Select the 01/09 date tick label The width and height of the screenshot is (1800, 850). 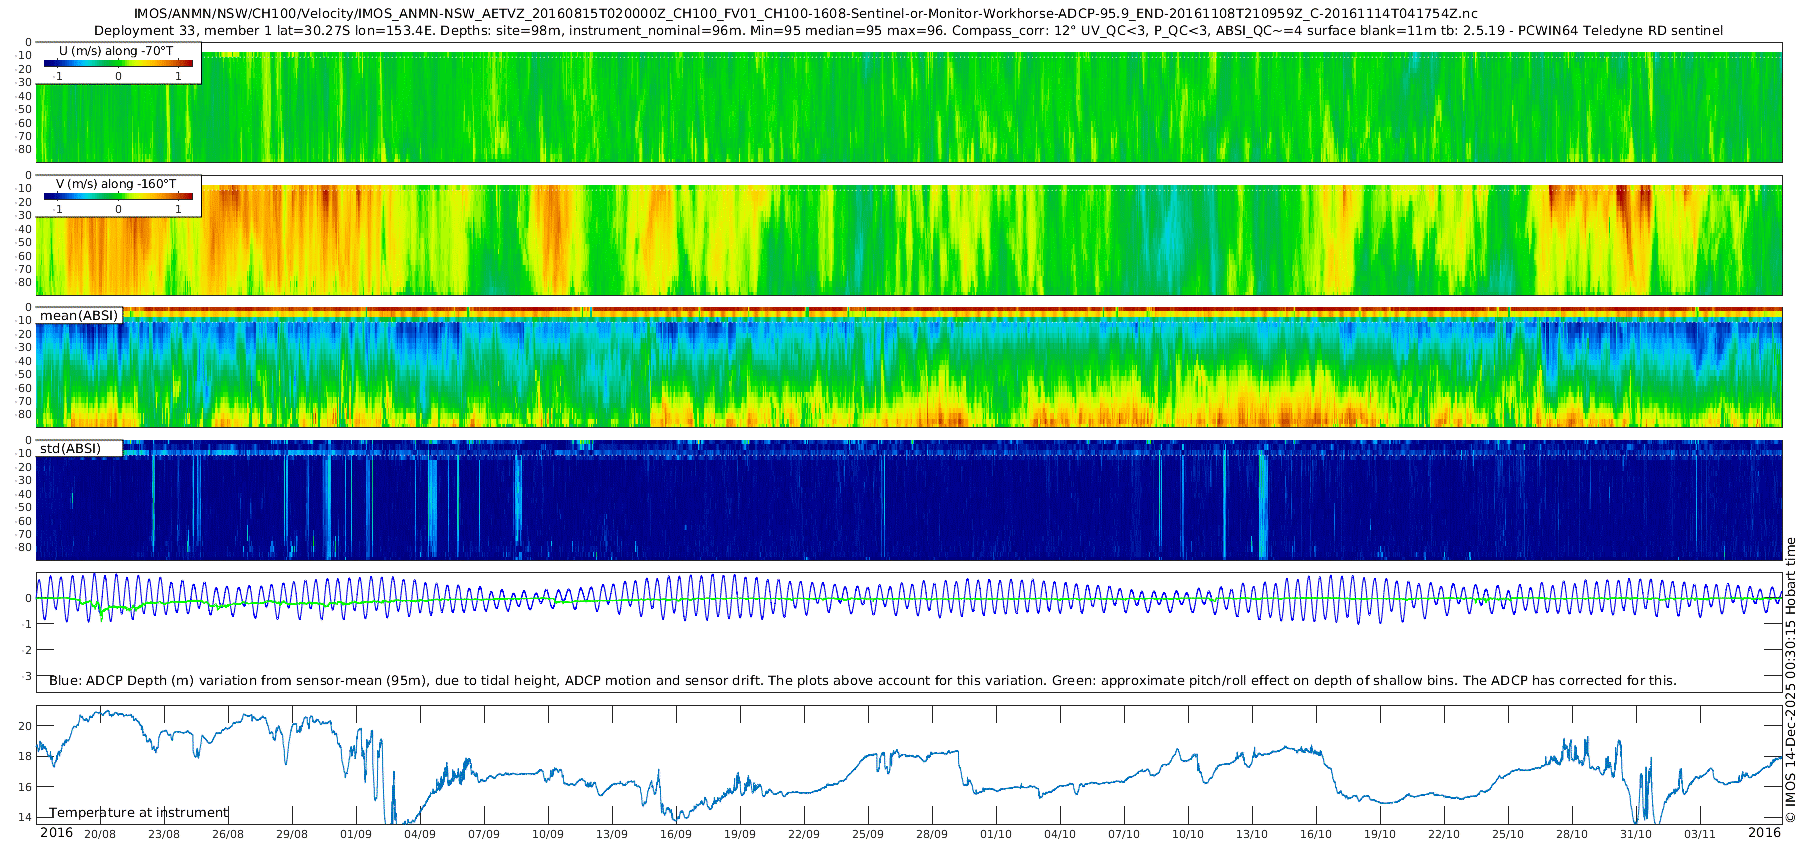point(356,834)
